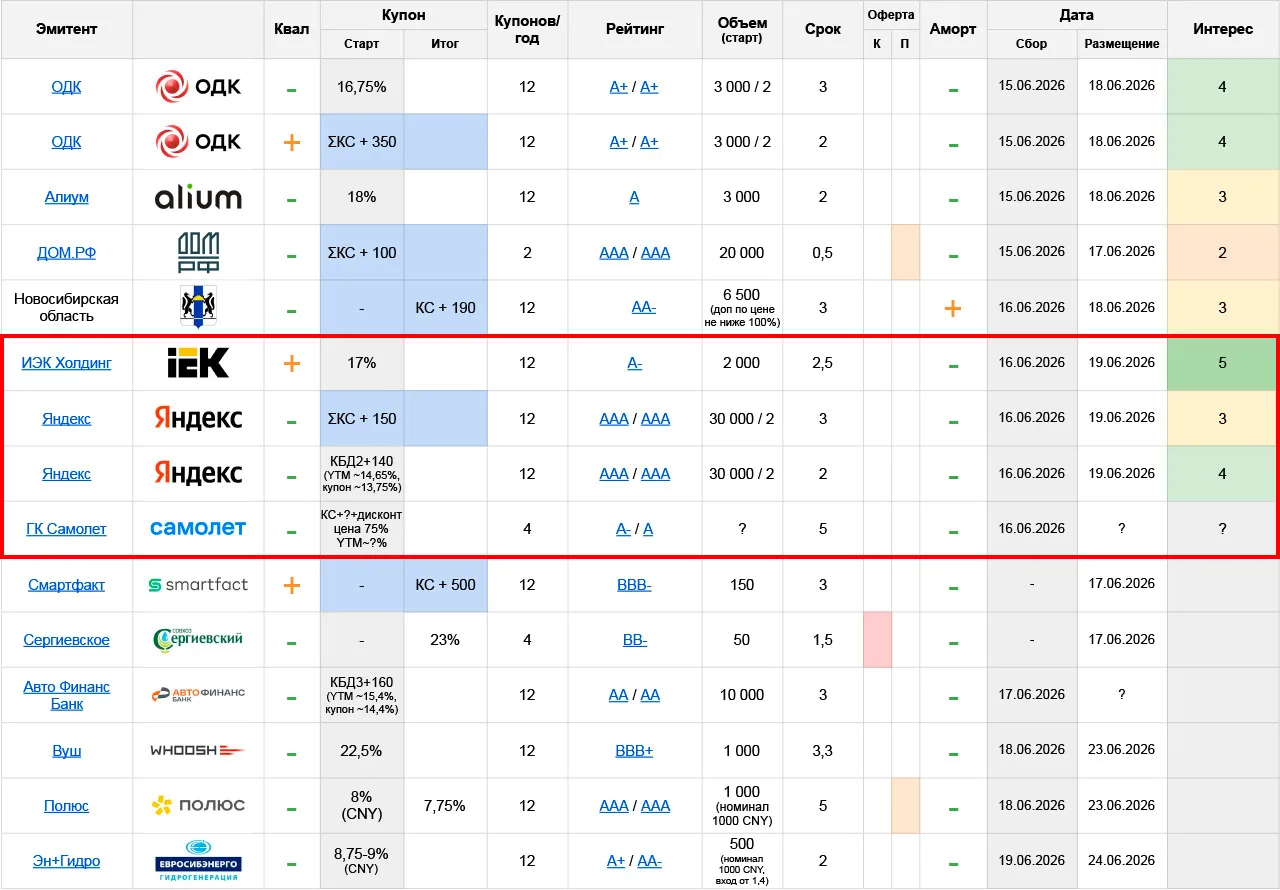The width and height of the screenshot is (1280, 890).
Task: Click the самолет blue logo
Action: pos(198,527)
